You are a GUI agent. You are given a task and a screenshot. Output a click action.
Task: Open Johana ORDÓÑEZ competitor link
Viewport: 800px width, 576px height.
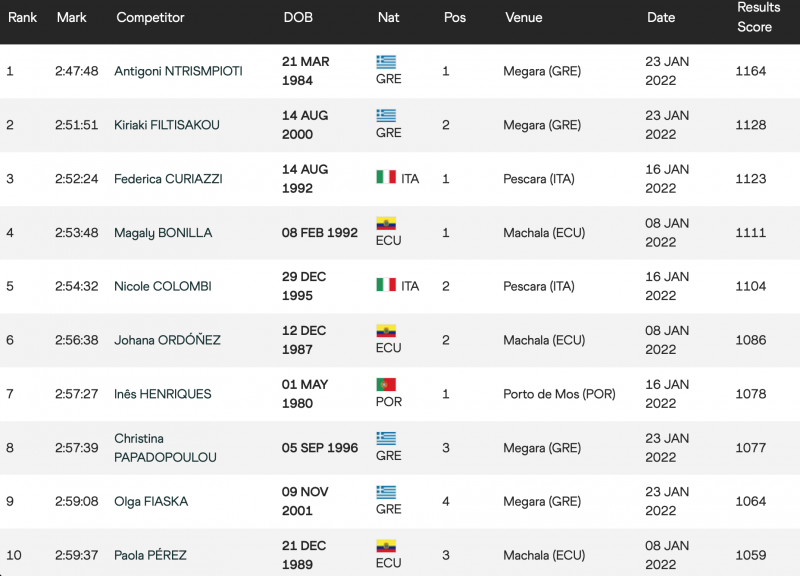(x=167, y=340)
